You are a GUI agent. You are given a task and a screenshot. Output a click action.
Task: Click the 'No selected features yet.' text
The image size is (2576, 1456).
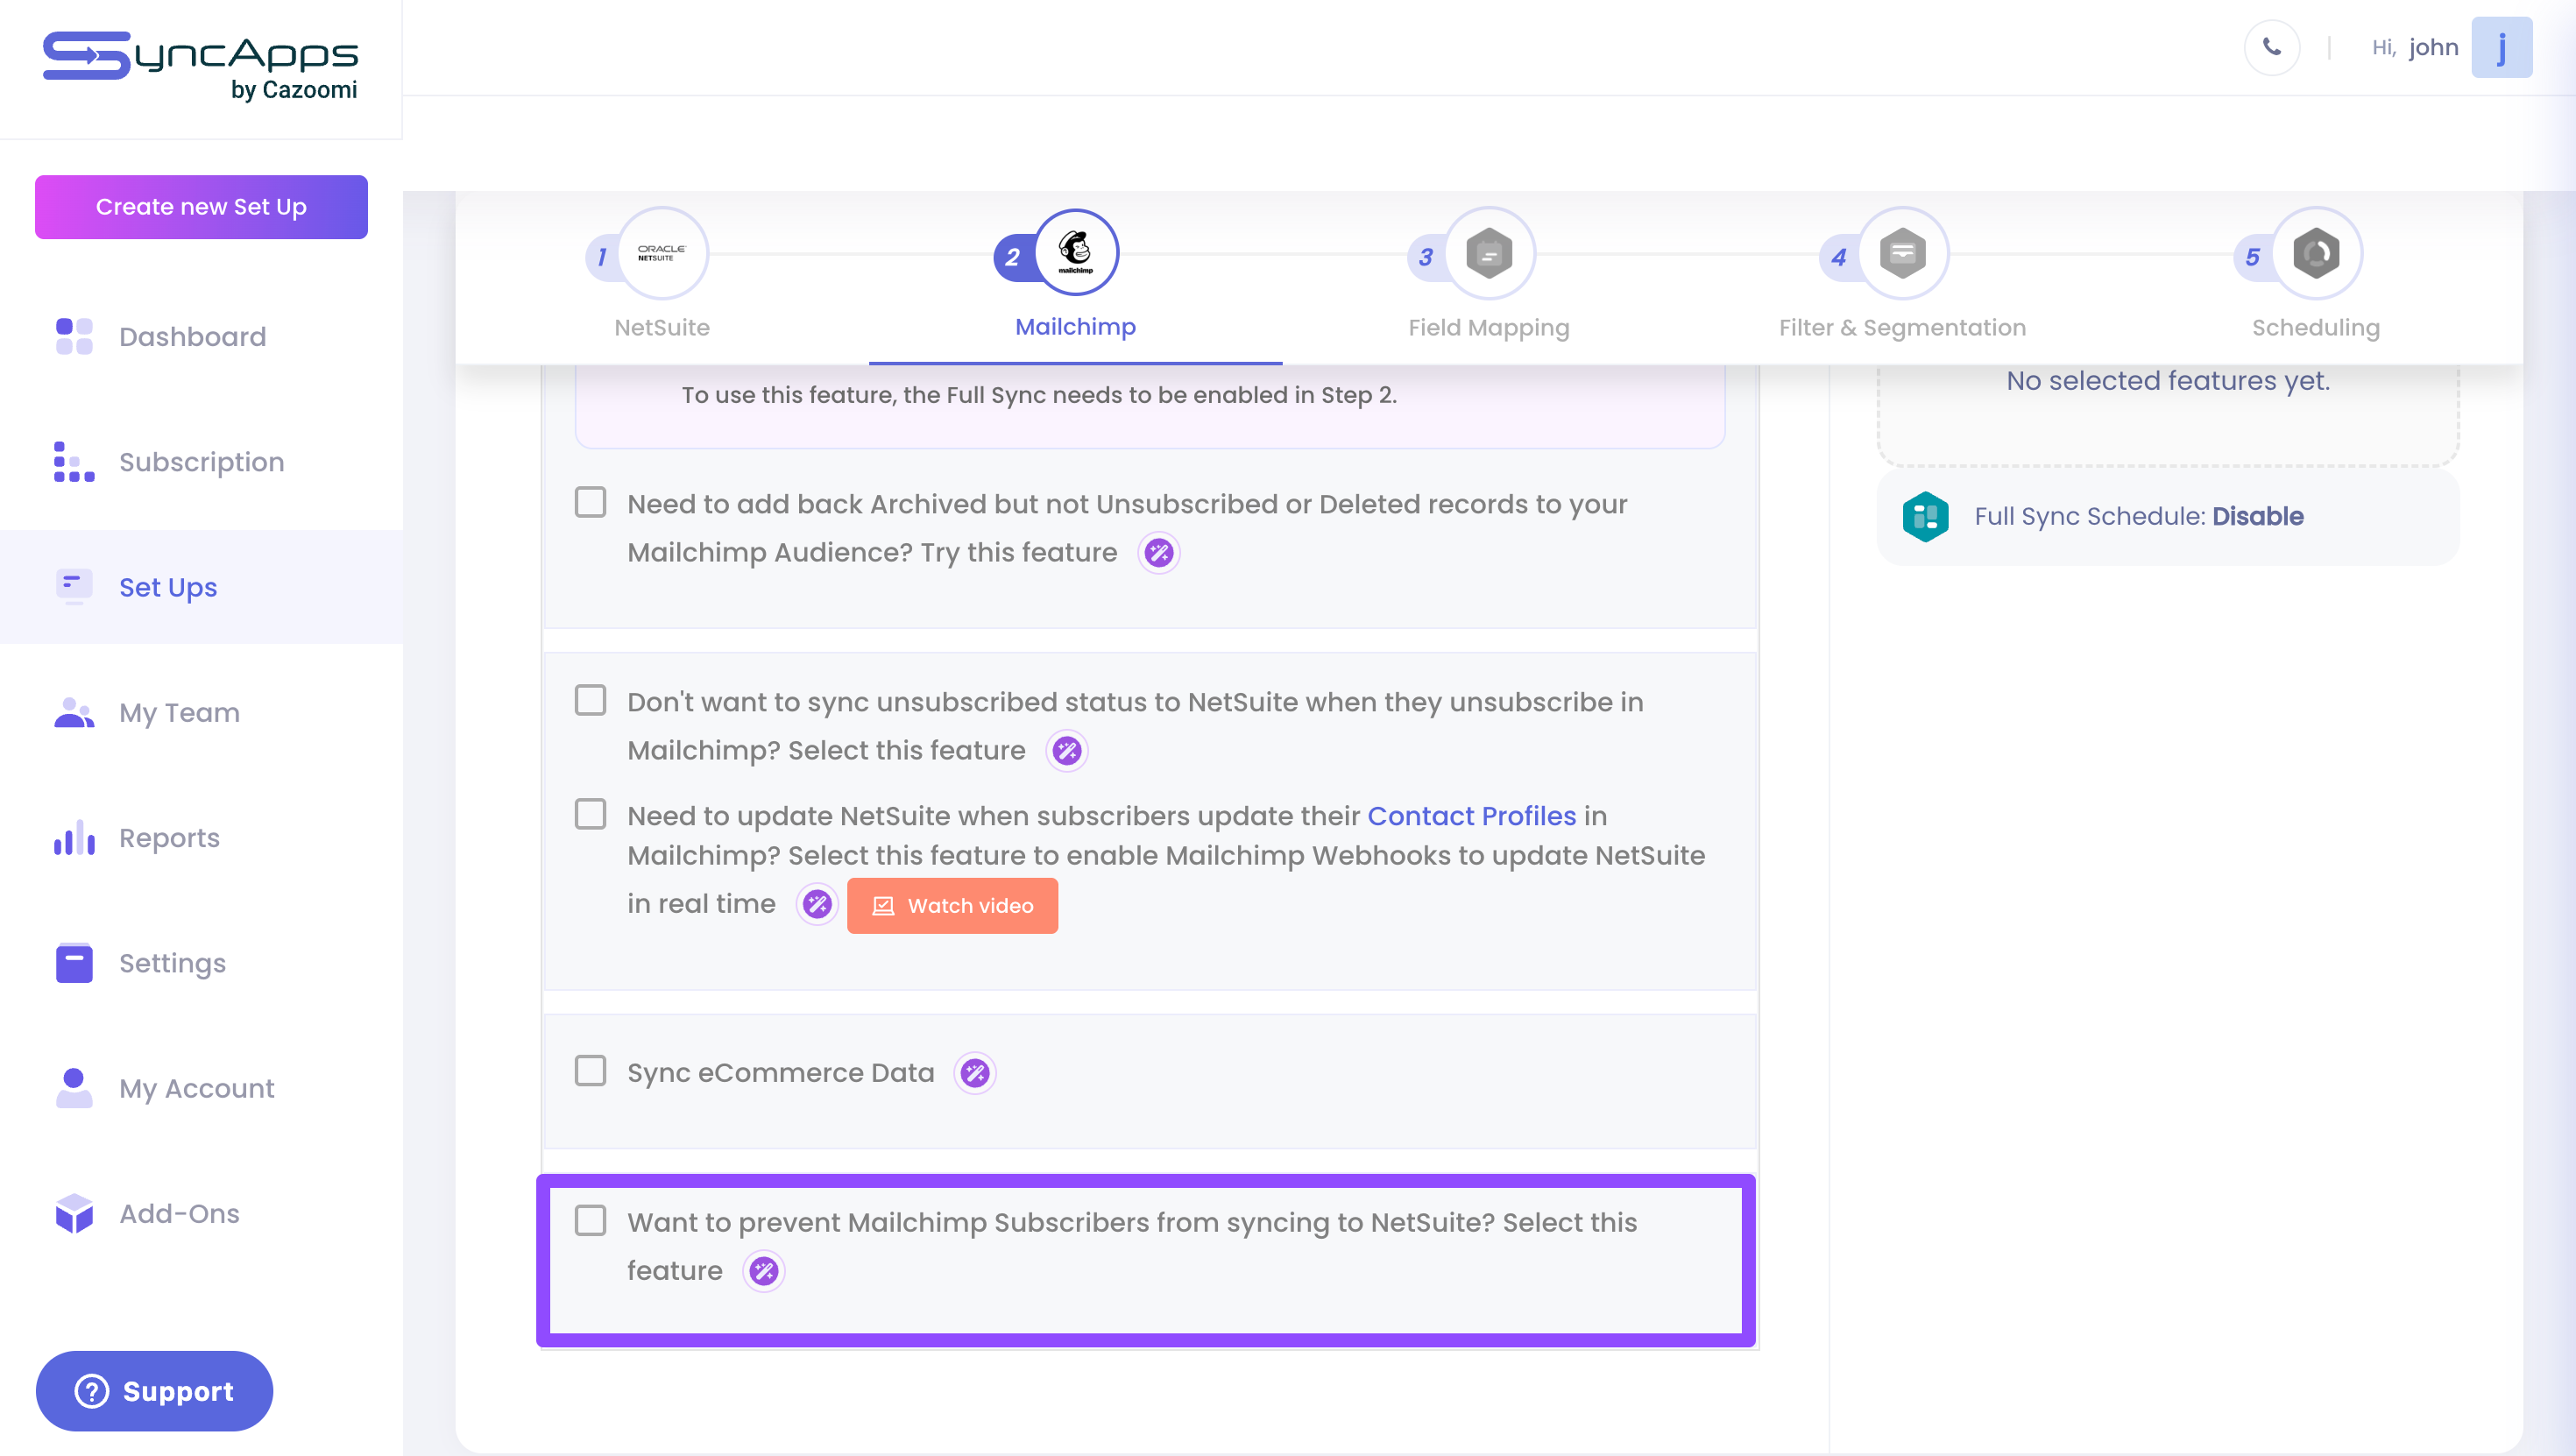pyautogui.click(x=2168, y=380)
